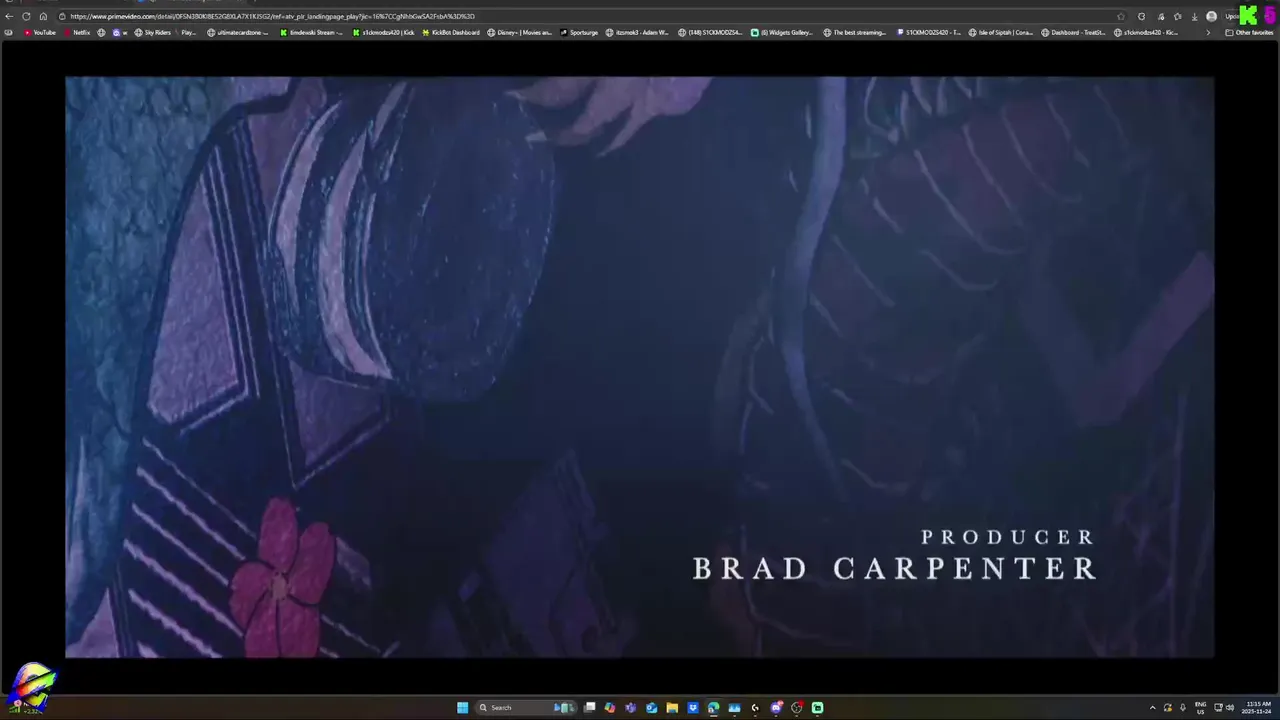Open the Isle of Siptah bookmark
Image resolution: width=1280 pixels, height=720 pixels.
[1001, 32]
